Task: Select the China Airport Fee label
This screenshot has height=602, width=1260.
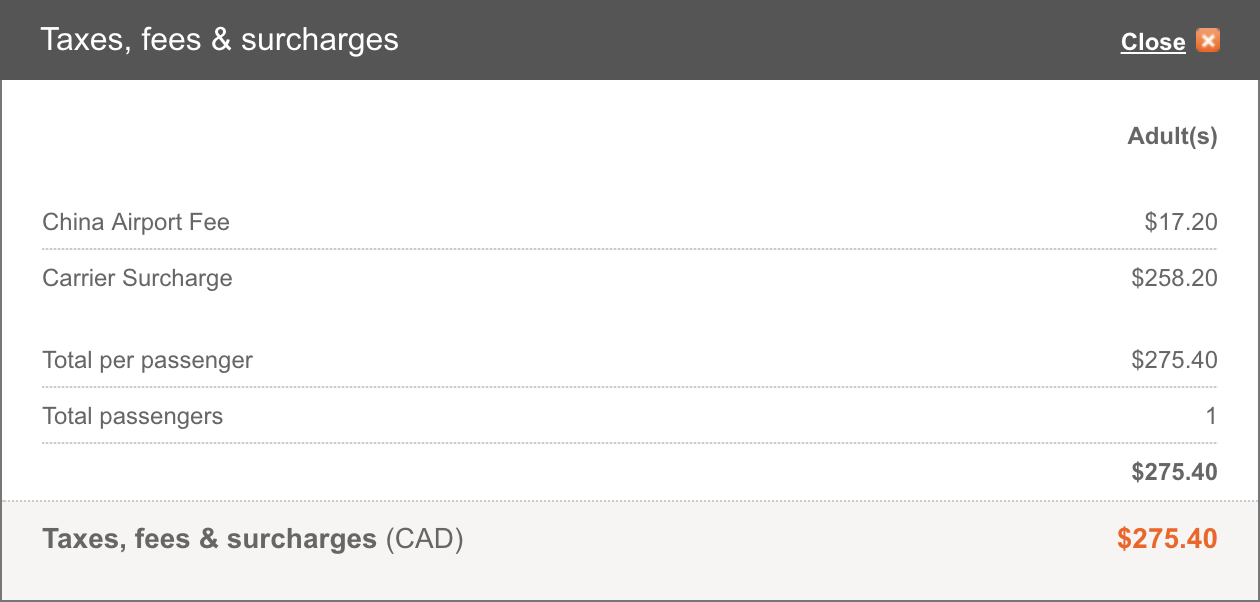Action: [136, 222]
